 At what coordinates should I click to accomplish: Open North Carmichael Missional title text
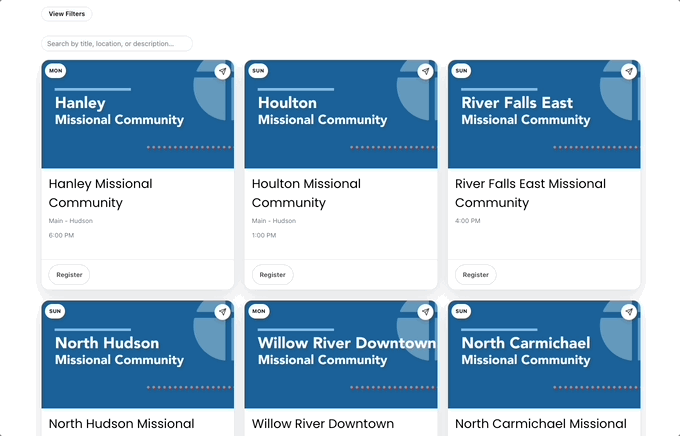pos(540,424)
